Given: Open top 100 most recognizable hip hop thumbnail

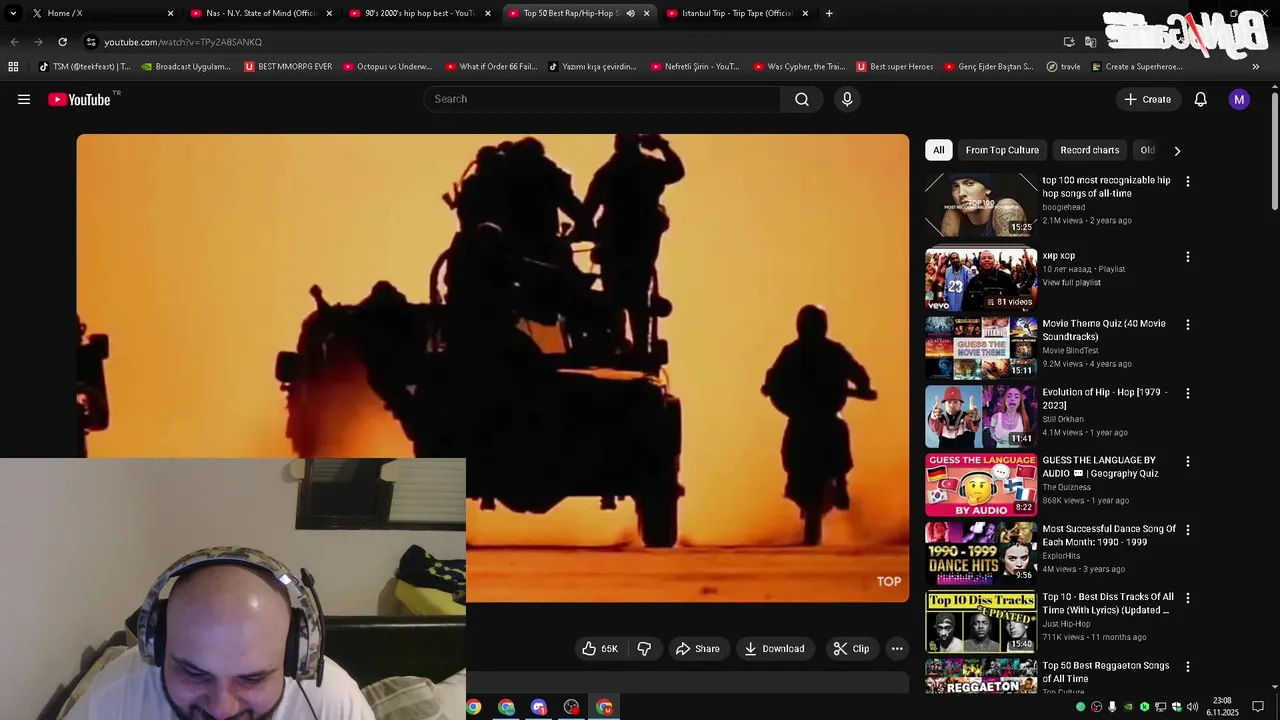Looking at the screenshot, I should (x=981, y=205).
